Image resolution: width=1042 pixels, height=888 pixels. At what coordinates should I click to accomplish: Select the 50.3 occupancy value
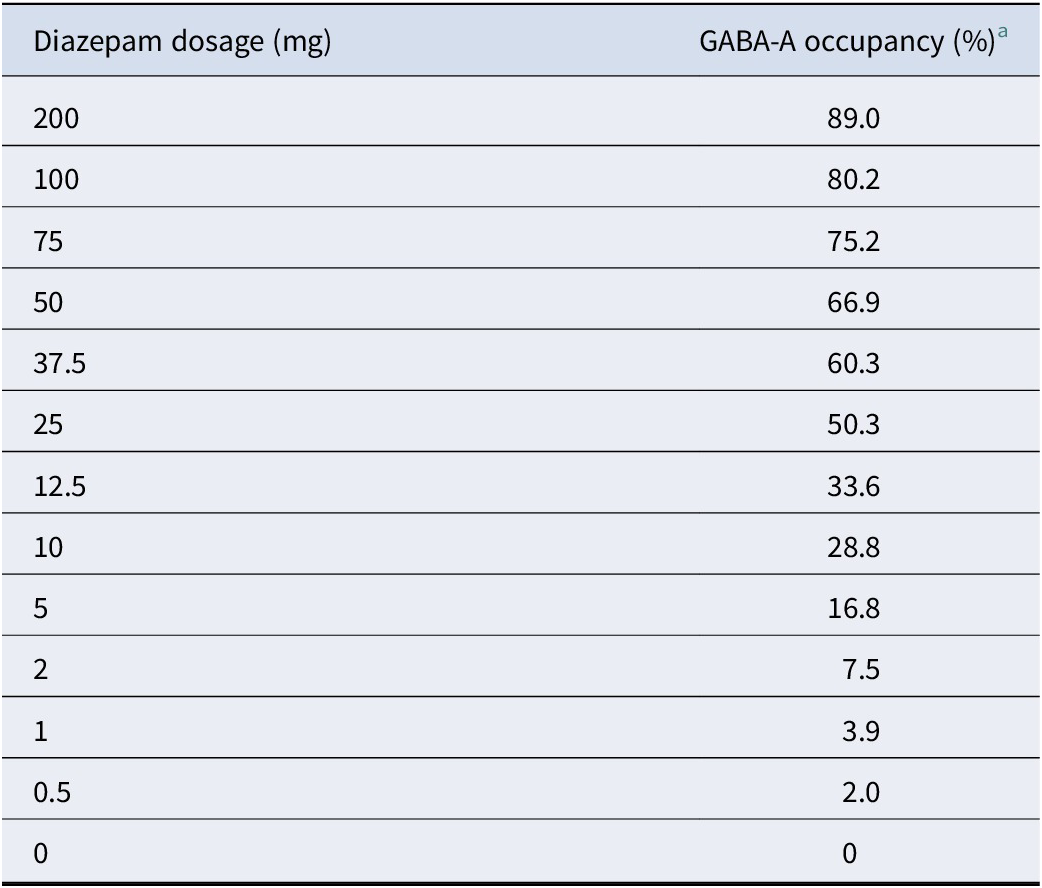click(853, 425)
